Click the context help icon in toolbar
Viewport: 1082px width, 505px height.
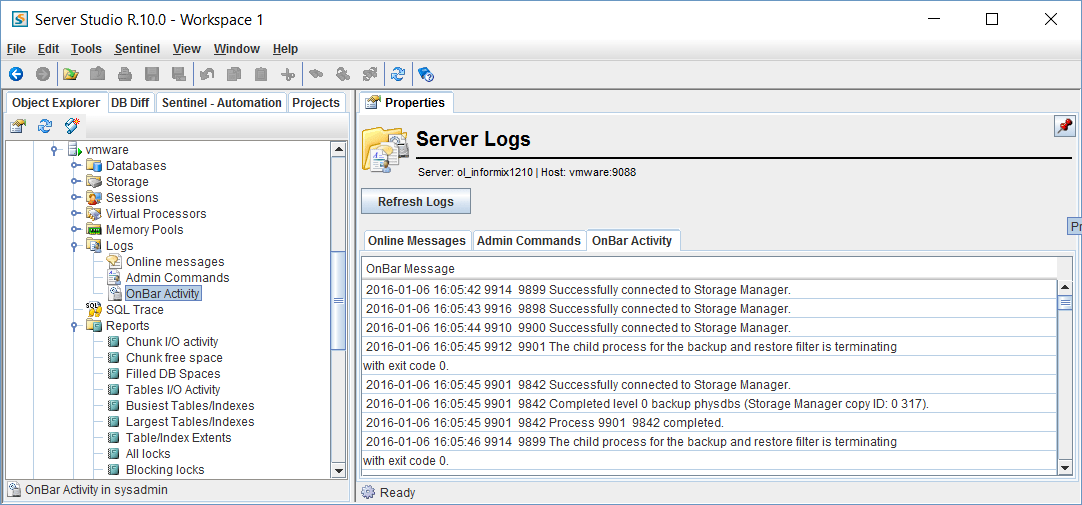click(425, 74)
